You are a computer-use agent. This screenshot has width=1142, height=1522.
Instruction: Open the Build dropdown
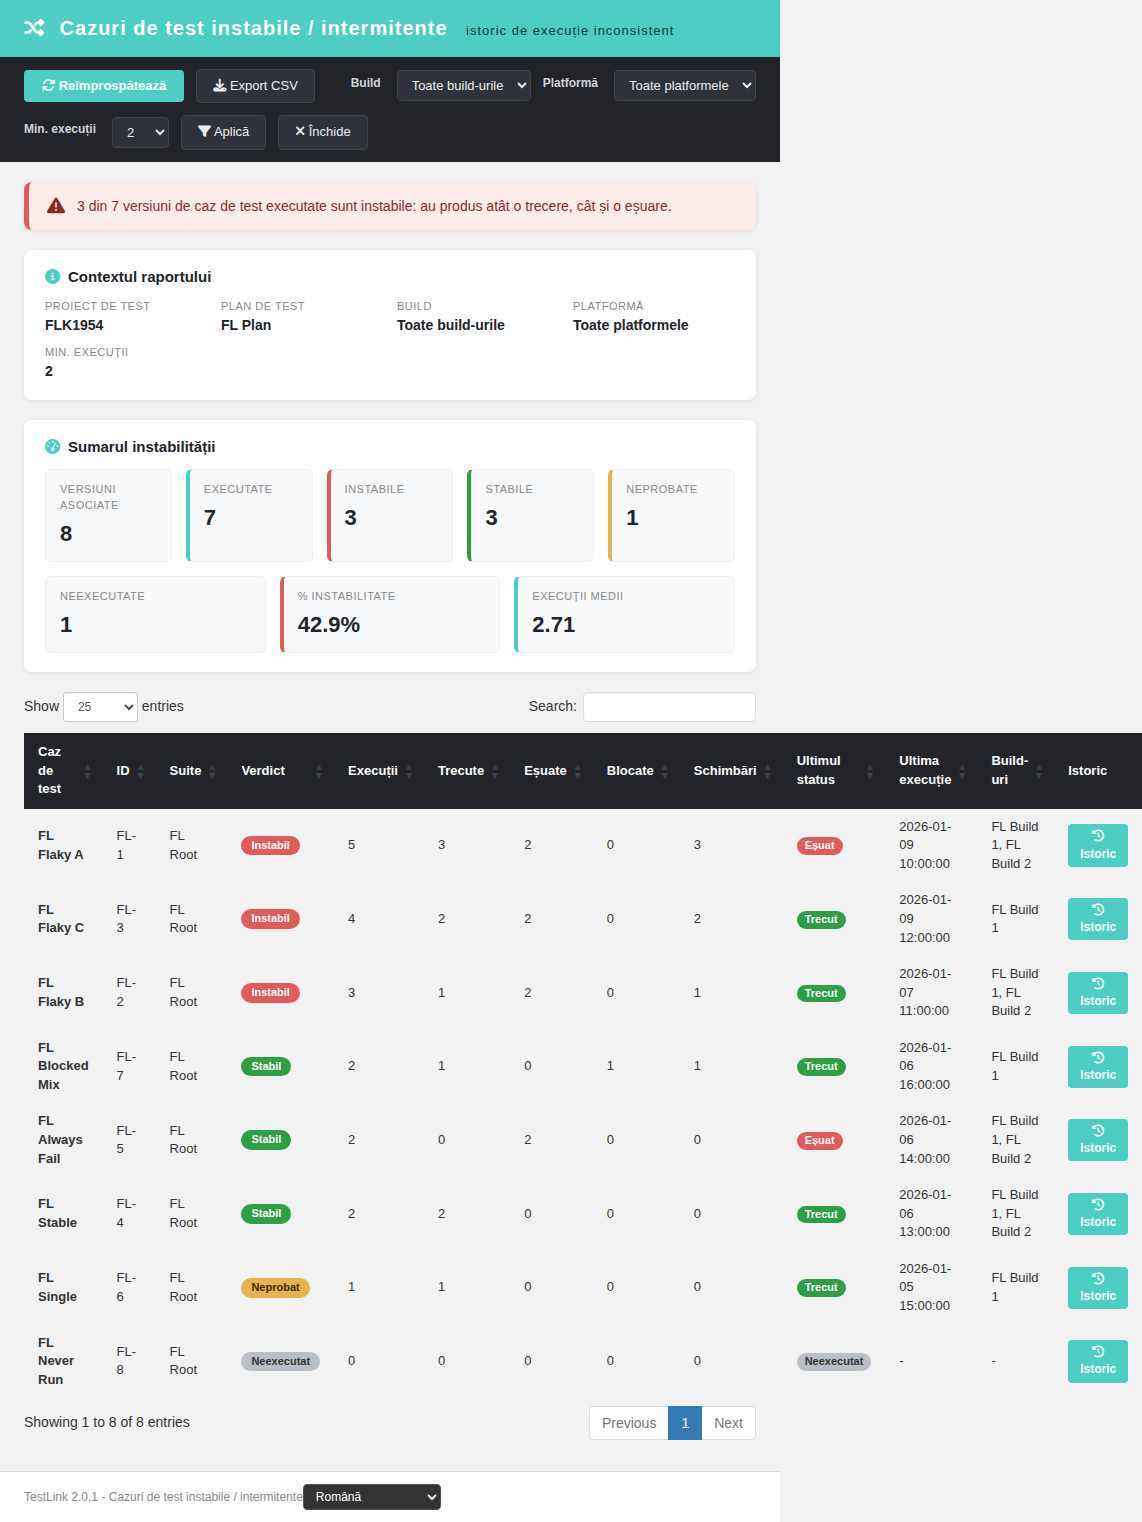tap(464, 86)
